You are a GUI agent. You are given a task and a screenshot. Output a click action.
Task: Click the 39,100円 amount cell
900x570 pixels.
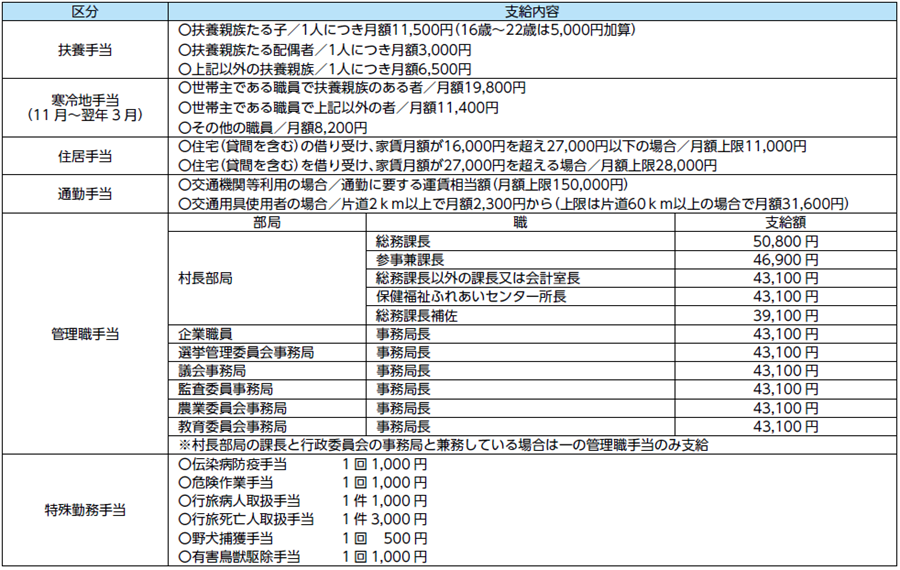tap(785, 315)
